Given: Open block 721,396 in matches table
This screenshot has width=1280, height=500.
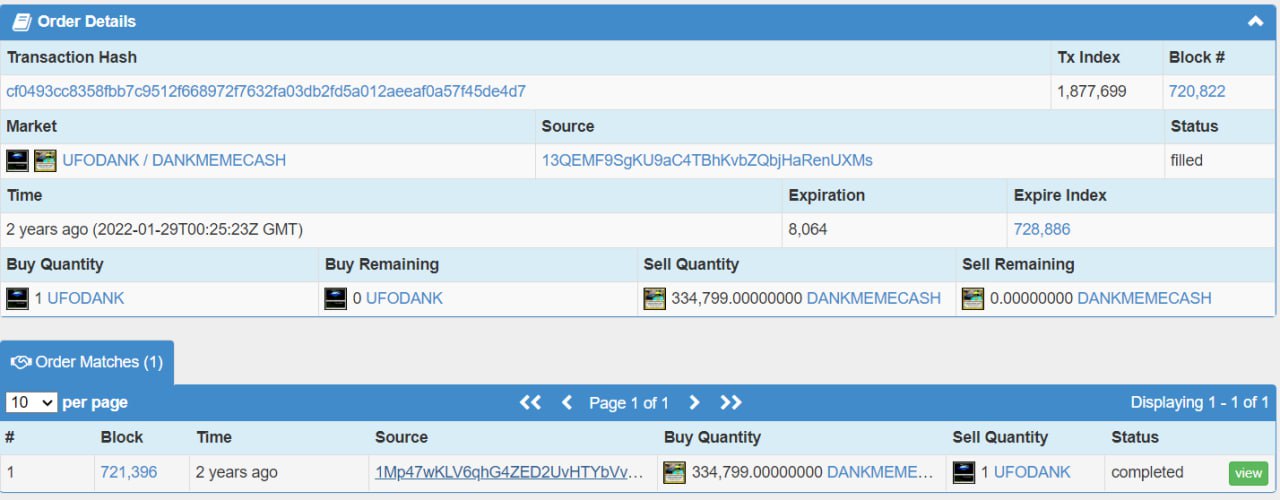Looking at the screenshot, I should (129, 472).
